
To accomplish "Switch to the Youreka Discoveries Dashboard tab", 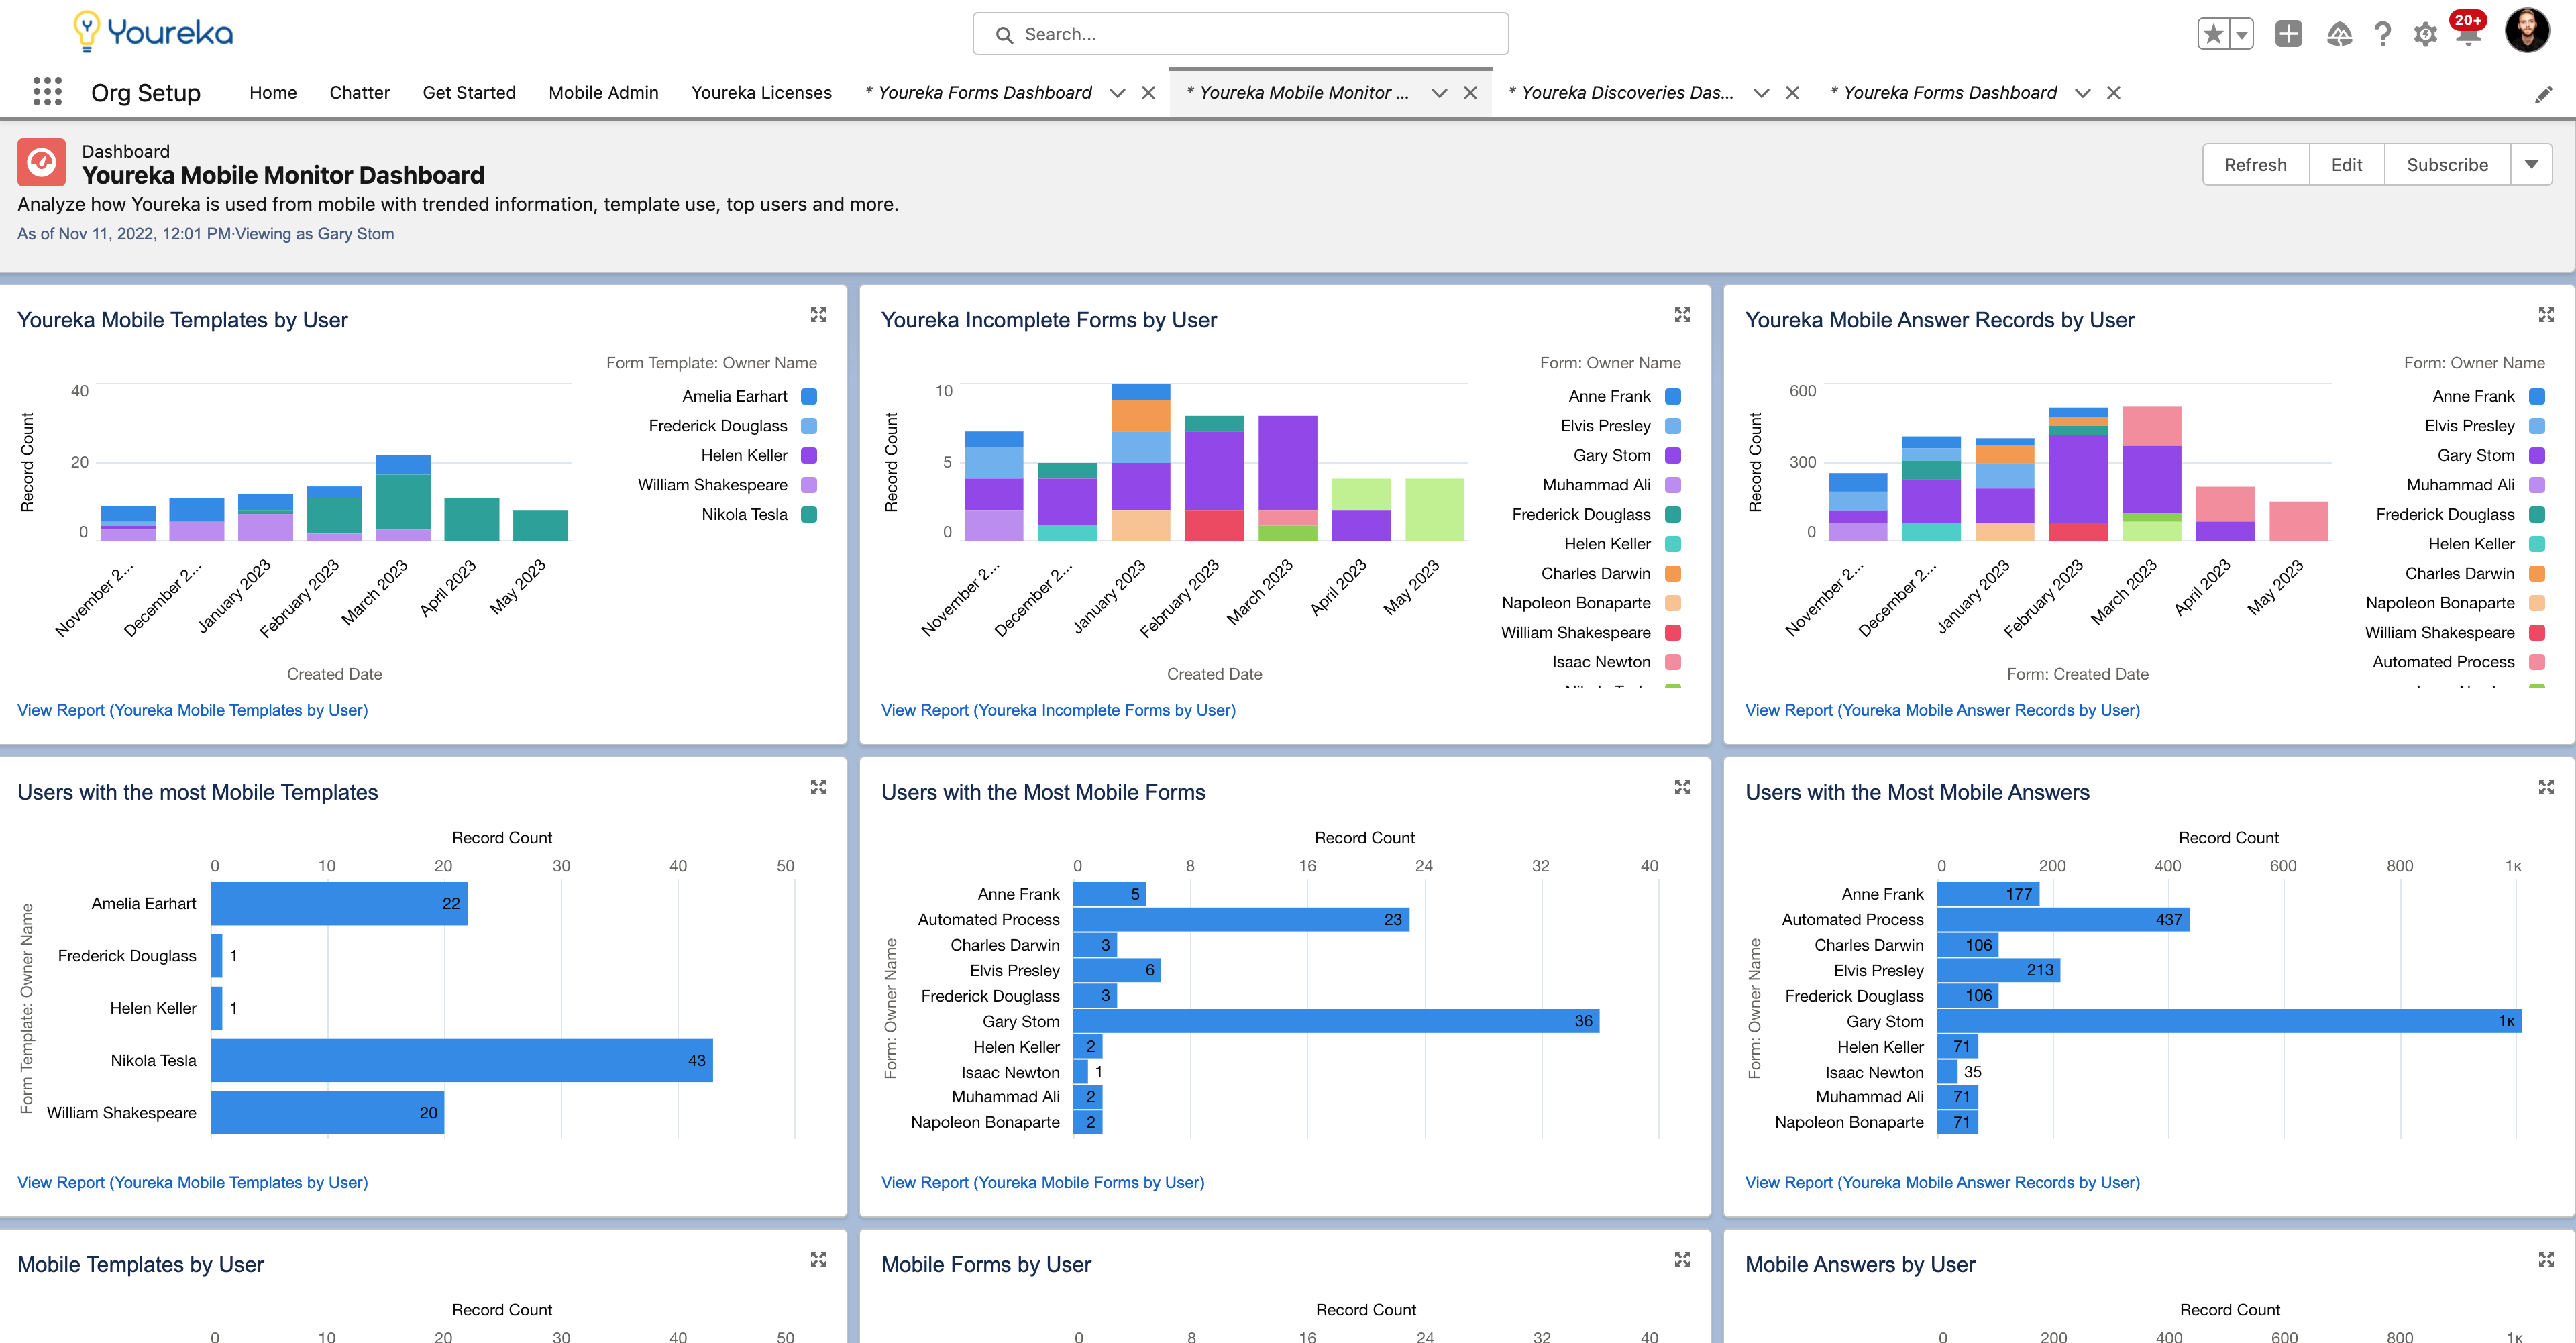I will pos(1622,93).
